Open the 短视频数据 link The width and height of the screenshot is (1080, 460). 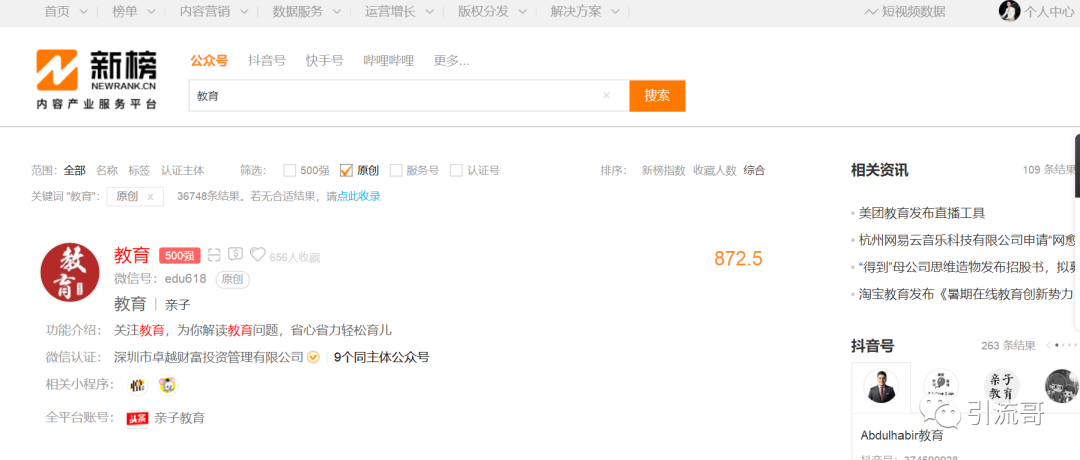tap(913, 12)
